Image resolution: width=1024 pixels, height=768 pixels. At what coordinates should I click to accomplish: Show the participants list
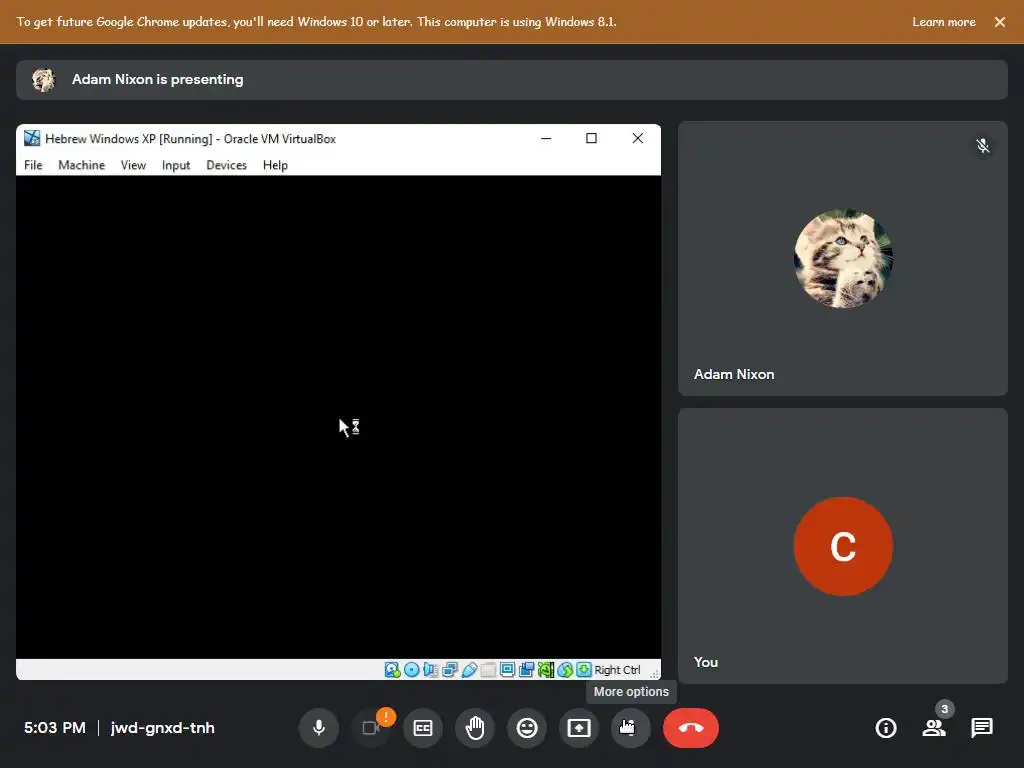(x=934, y=728)
